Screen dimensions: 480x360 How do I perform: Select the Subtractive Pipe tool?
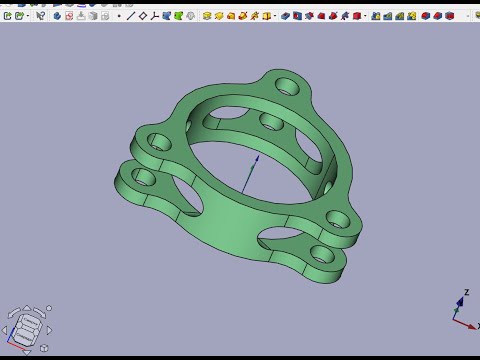click(333, 16)
